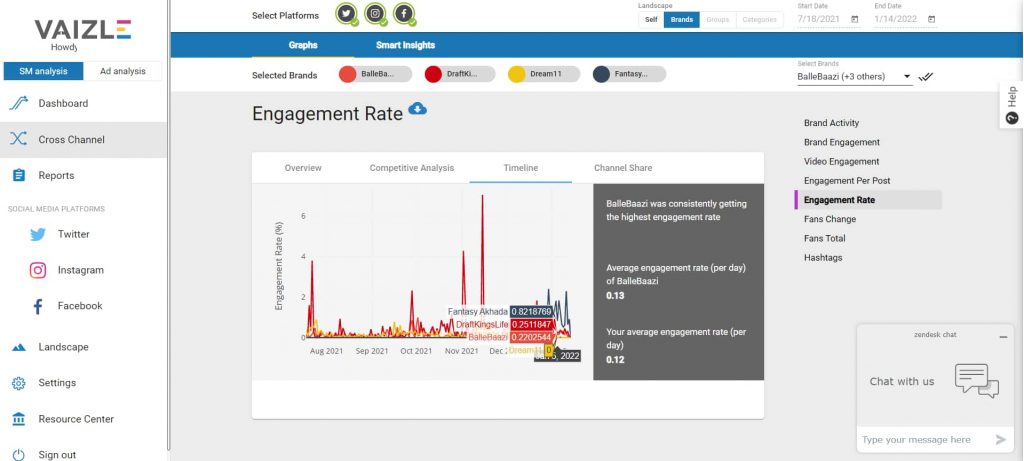
Task: Click the Fantasy dark blue brand chip
Action: coord(630,74)
